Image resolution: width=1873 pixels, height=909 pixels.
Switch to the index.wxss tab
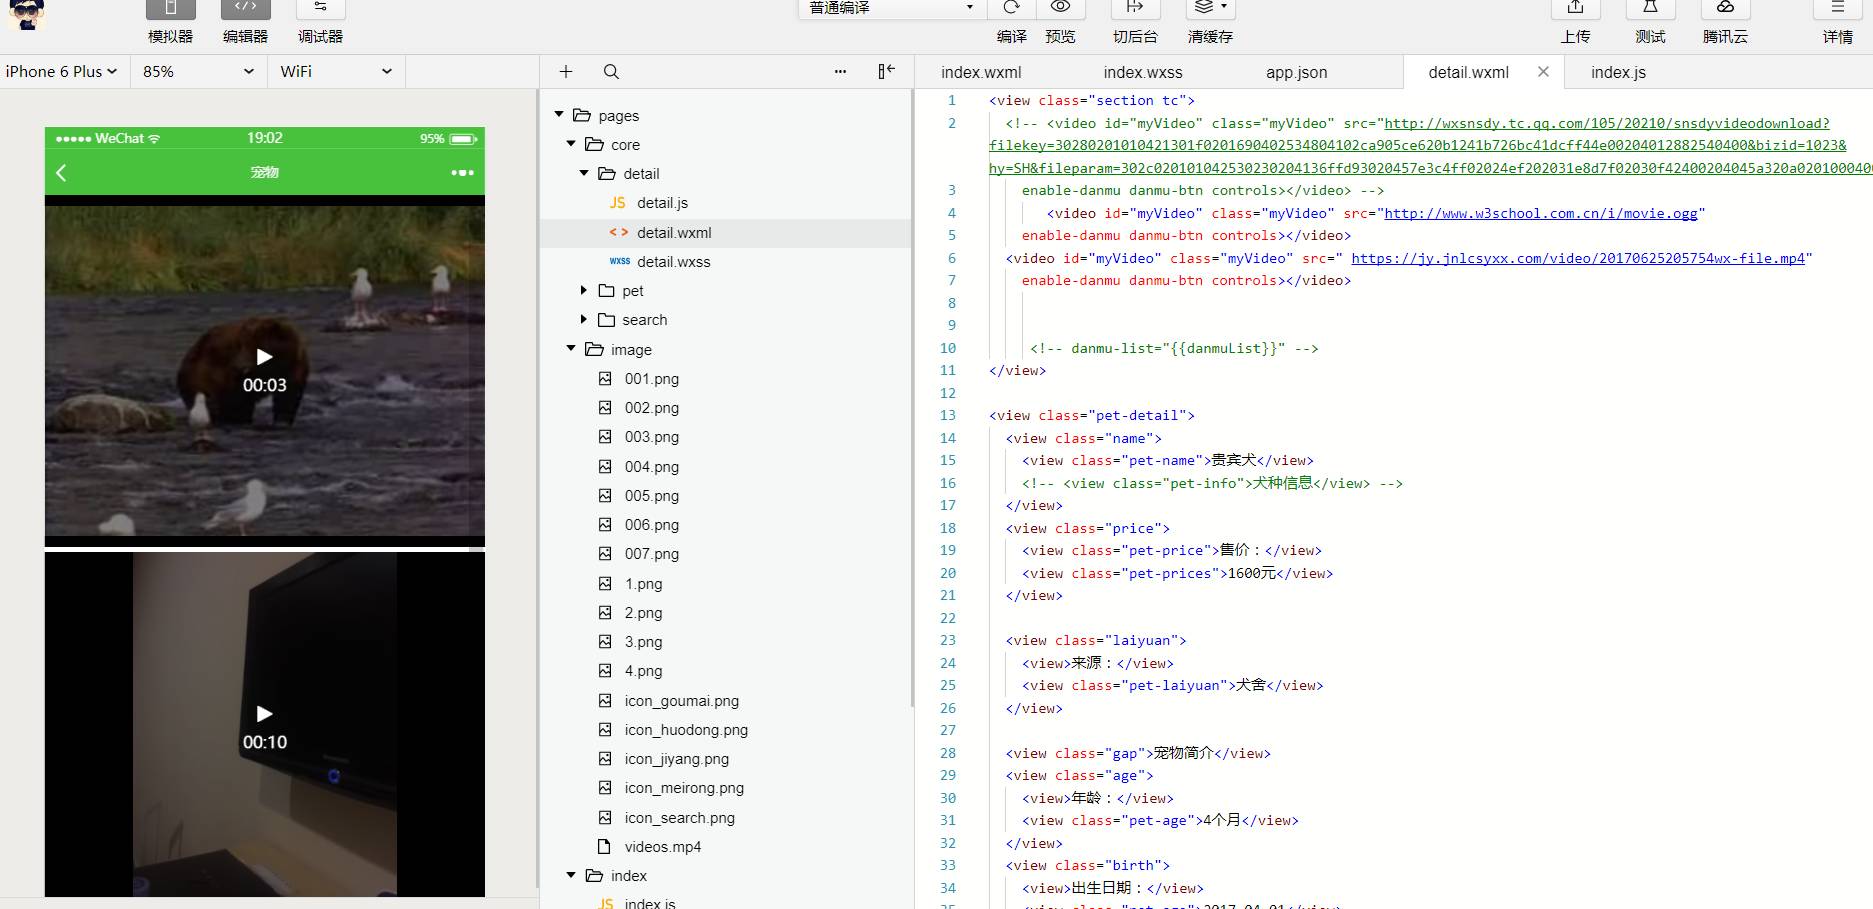[1142, 73]
